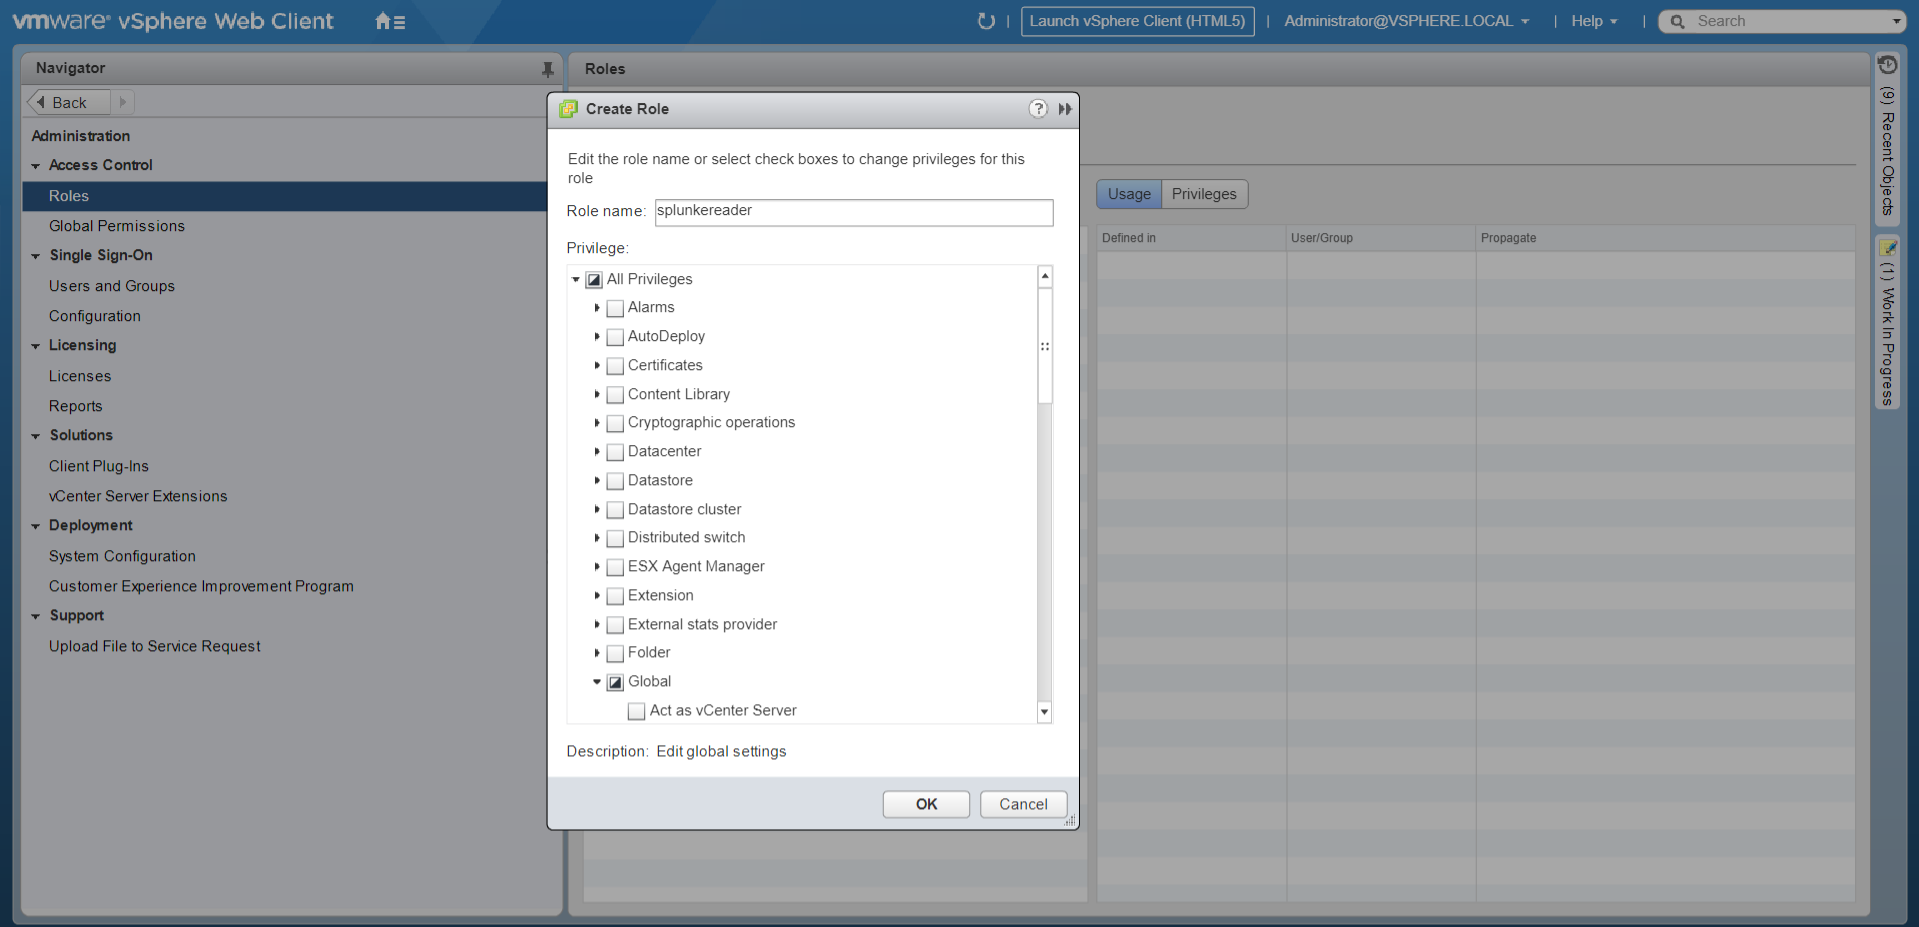Expand the Alarms privilege node
Image resolution: width=1919 pixels, height=927 pixels.
click(597, 307)
